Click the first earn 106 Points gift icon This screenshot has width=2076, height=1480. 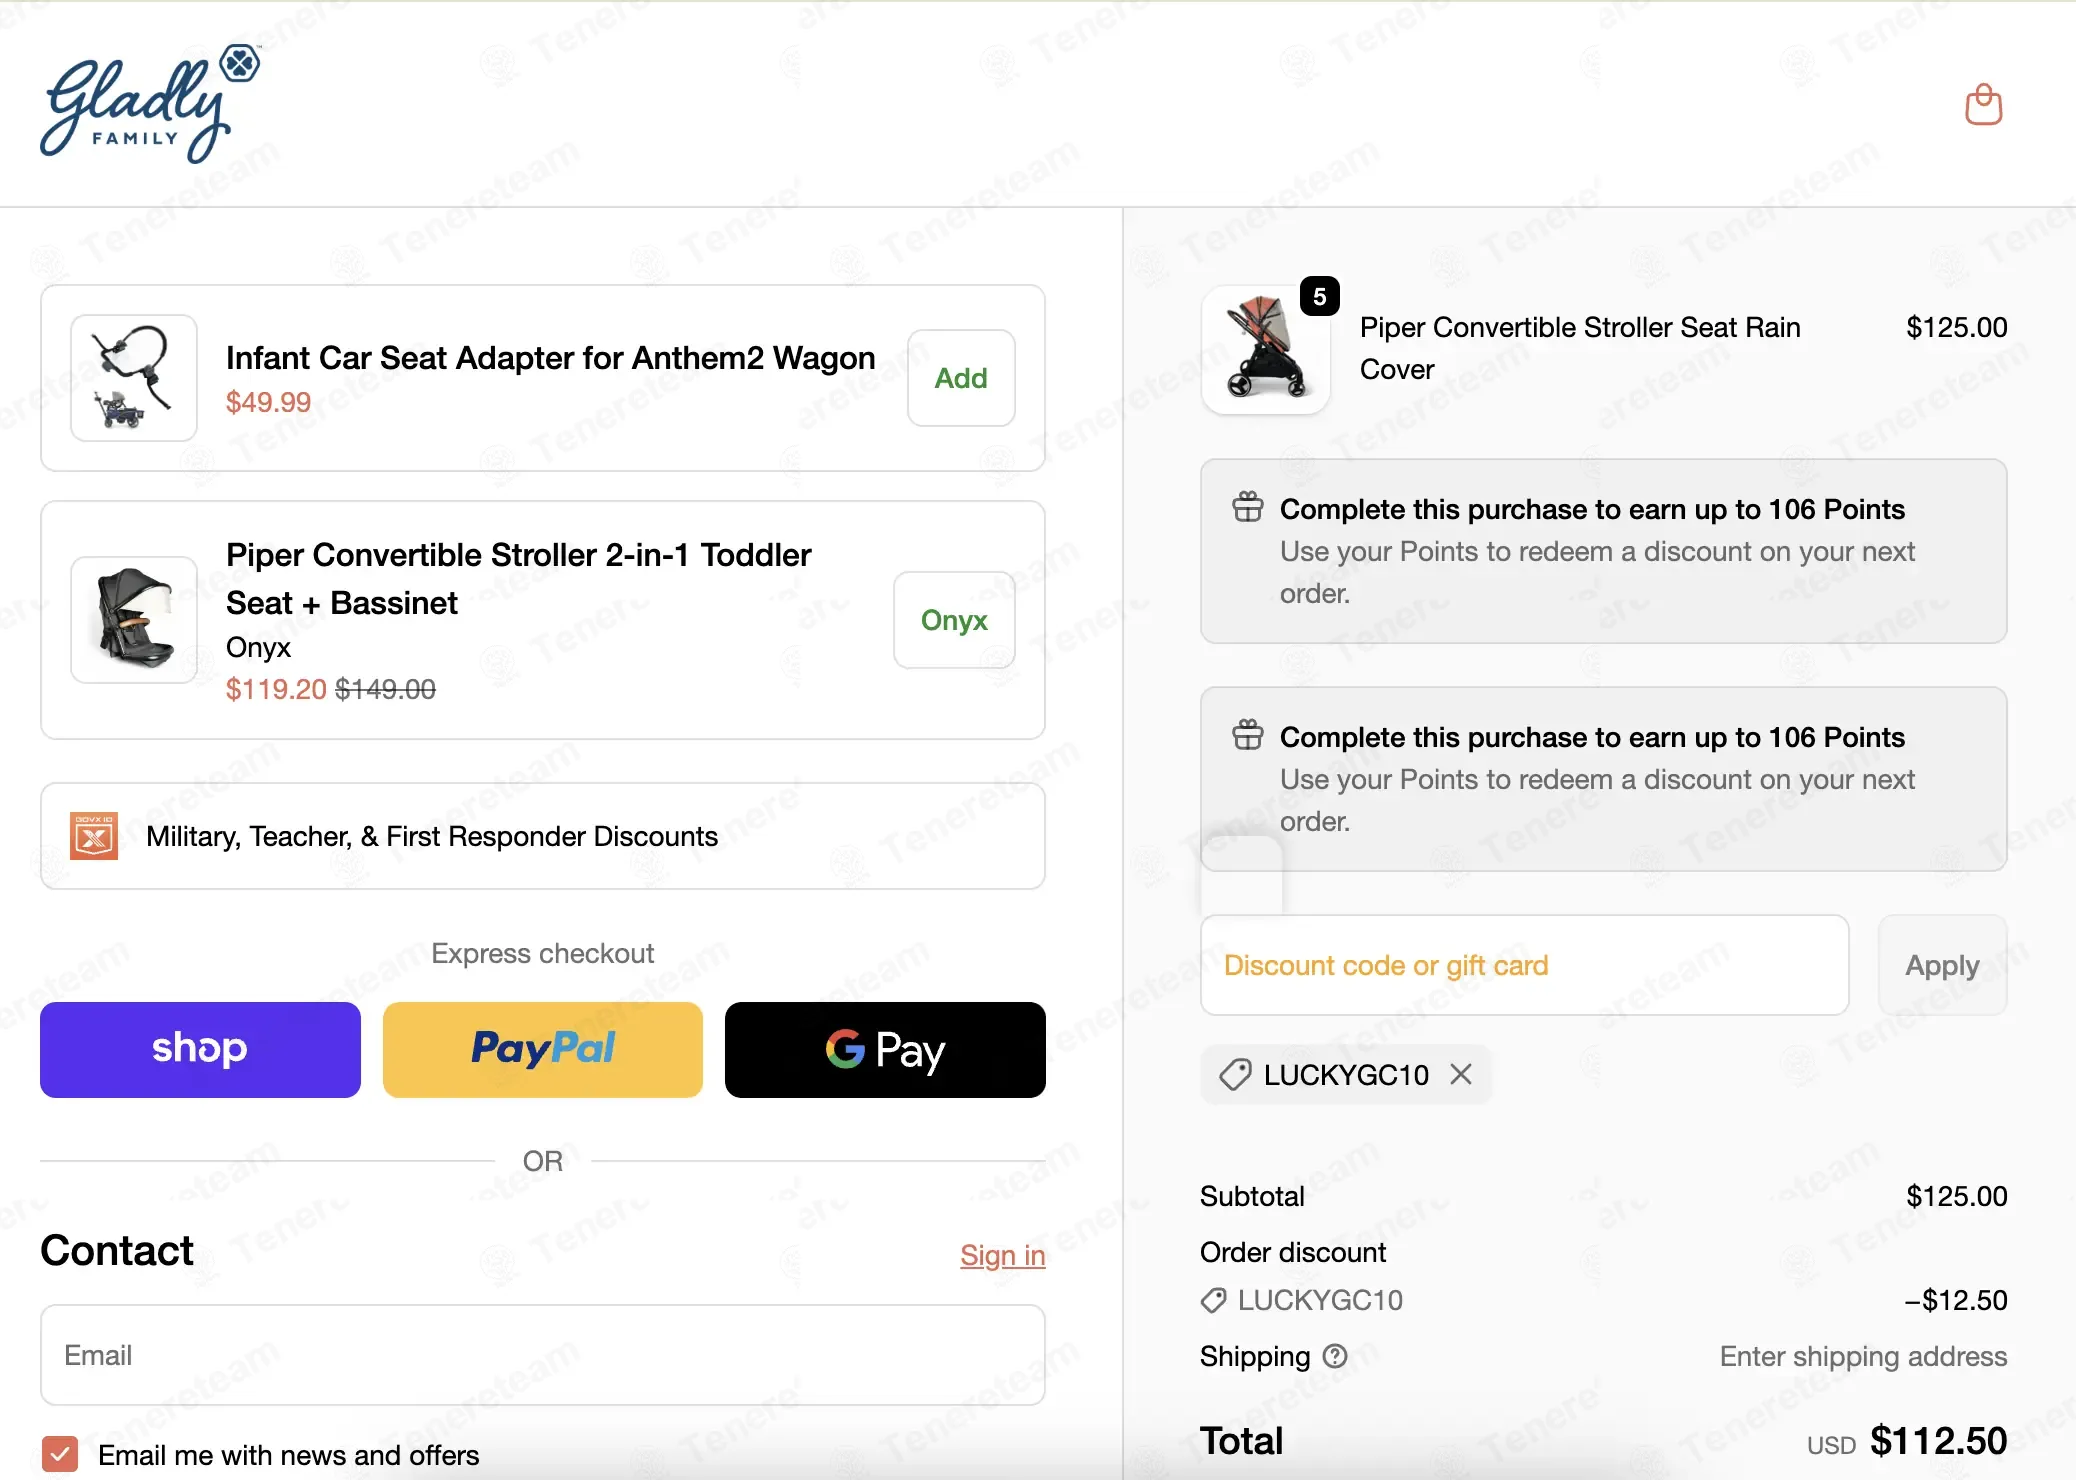tap(1247, 508)
